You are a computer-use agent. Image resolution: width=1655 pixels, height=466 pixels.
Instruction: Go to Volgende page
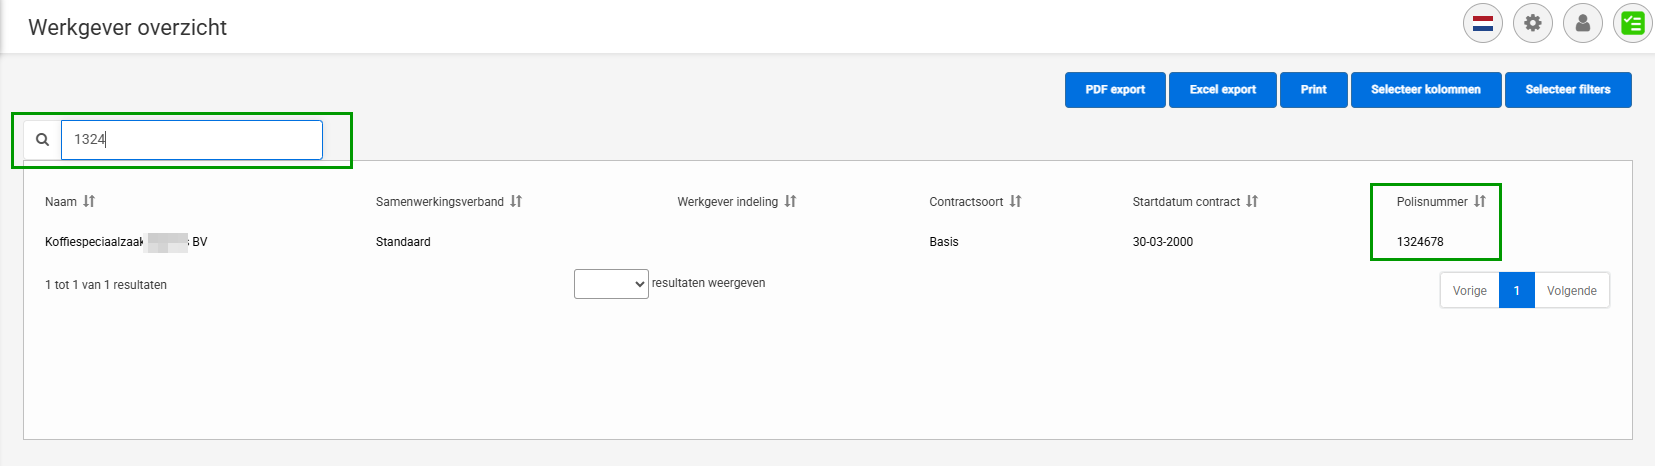[1572, 291]
